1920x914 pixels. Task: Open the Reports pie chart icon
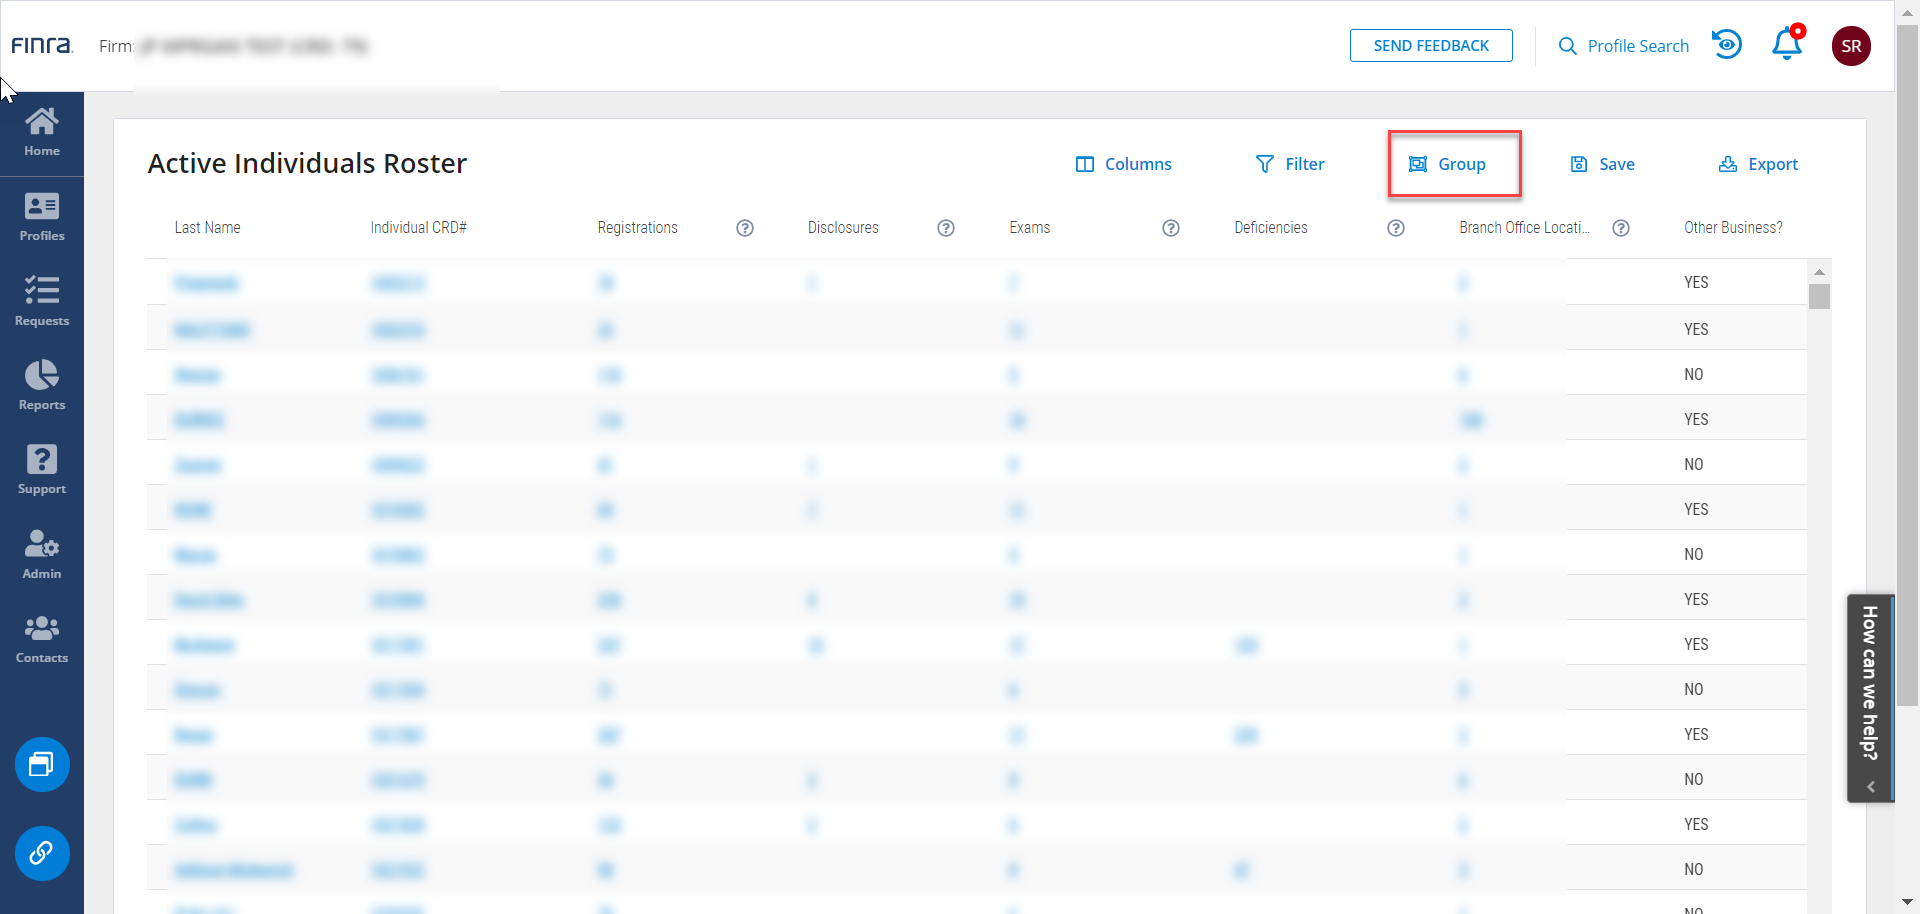tap(42, 385)
